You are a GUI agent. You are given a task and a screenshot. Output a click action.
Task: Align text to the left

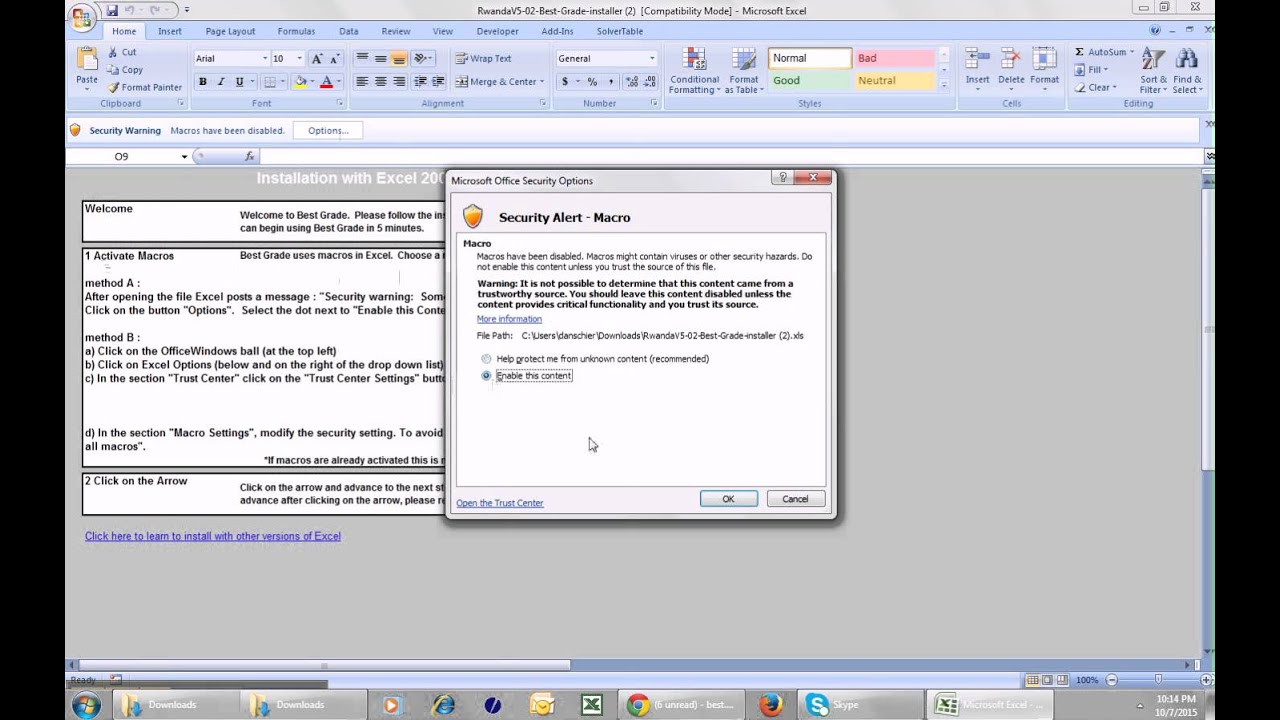pos(362,82)
